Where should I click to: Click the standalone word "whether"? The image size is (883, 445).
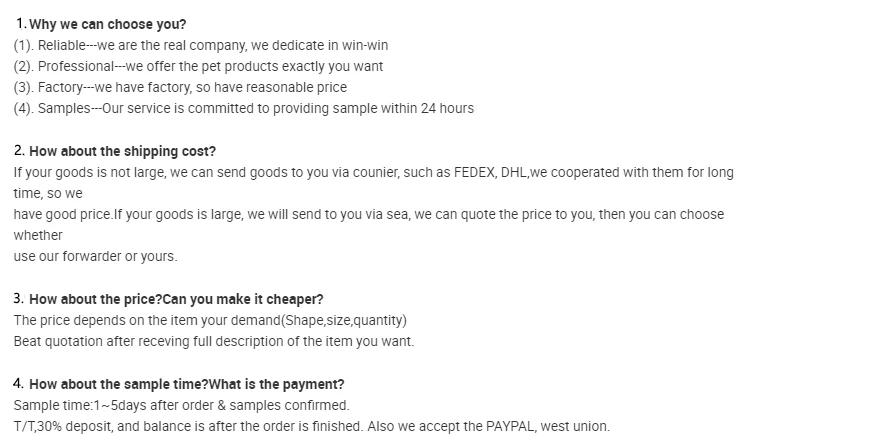coord(38,235)
